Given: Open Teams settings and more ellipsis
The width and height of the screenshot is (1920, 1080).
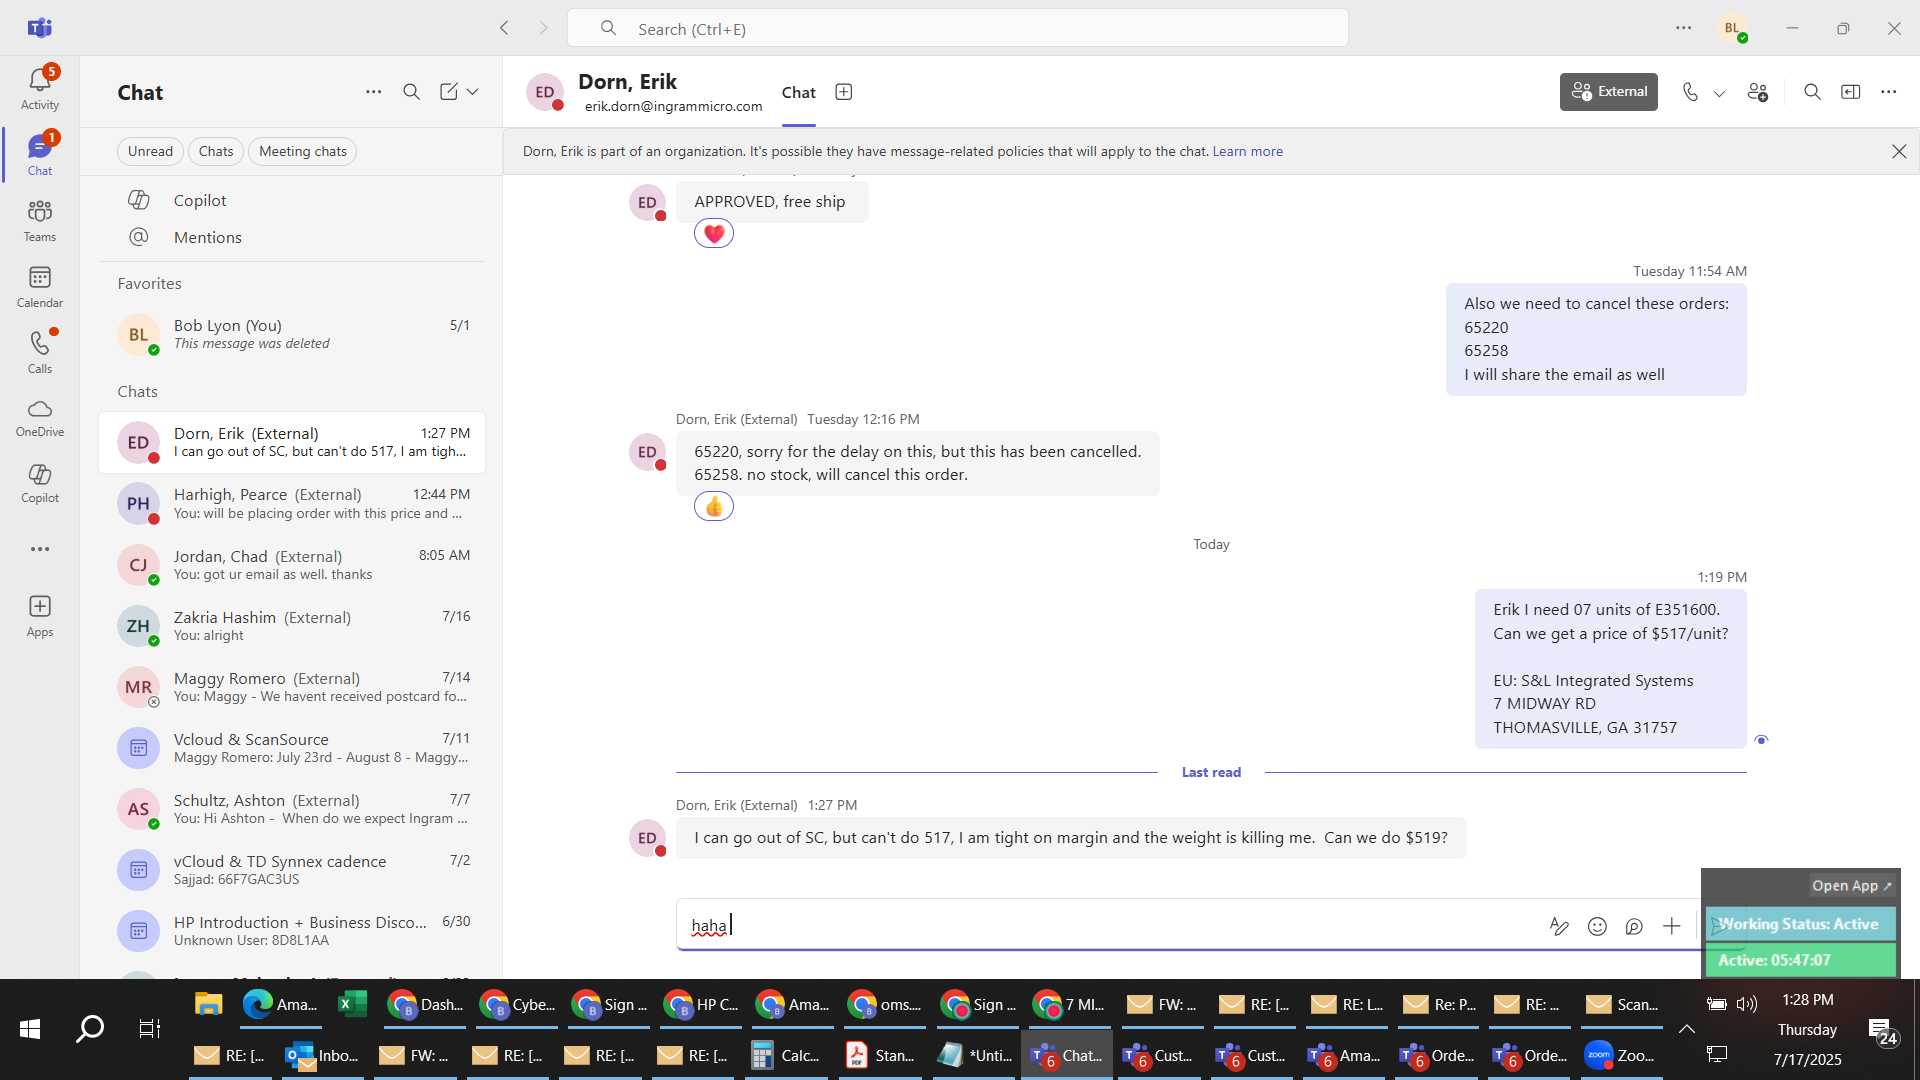Looking at the screenshot, I should point(1684,28).
